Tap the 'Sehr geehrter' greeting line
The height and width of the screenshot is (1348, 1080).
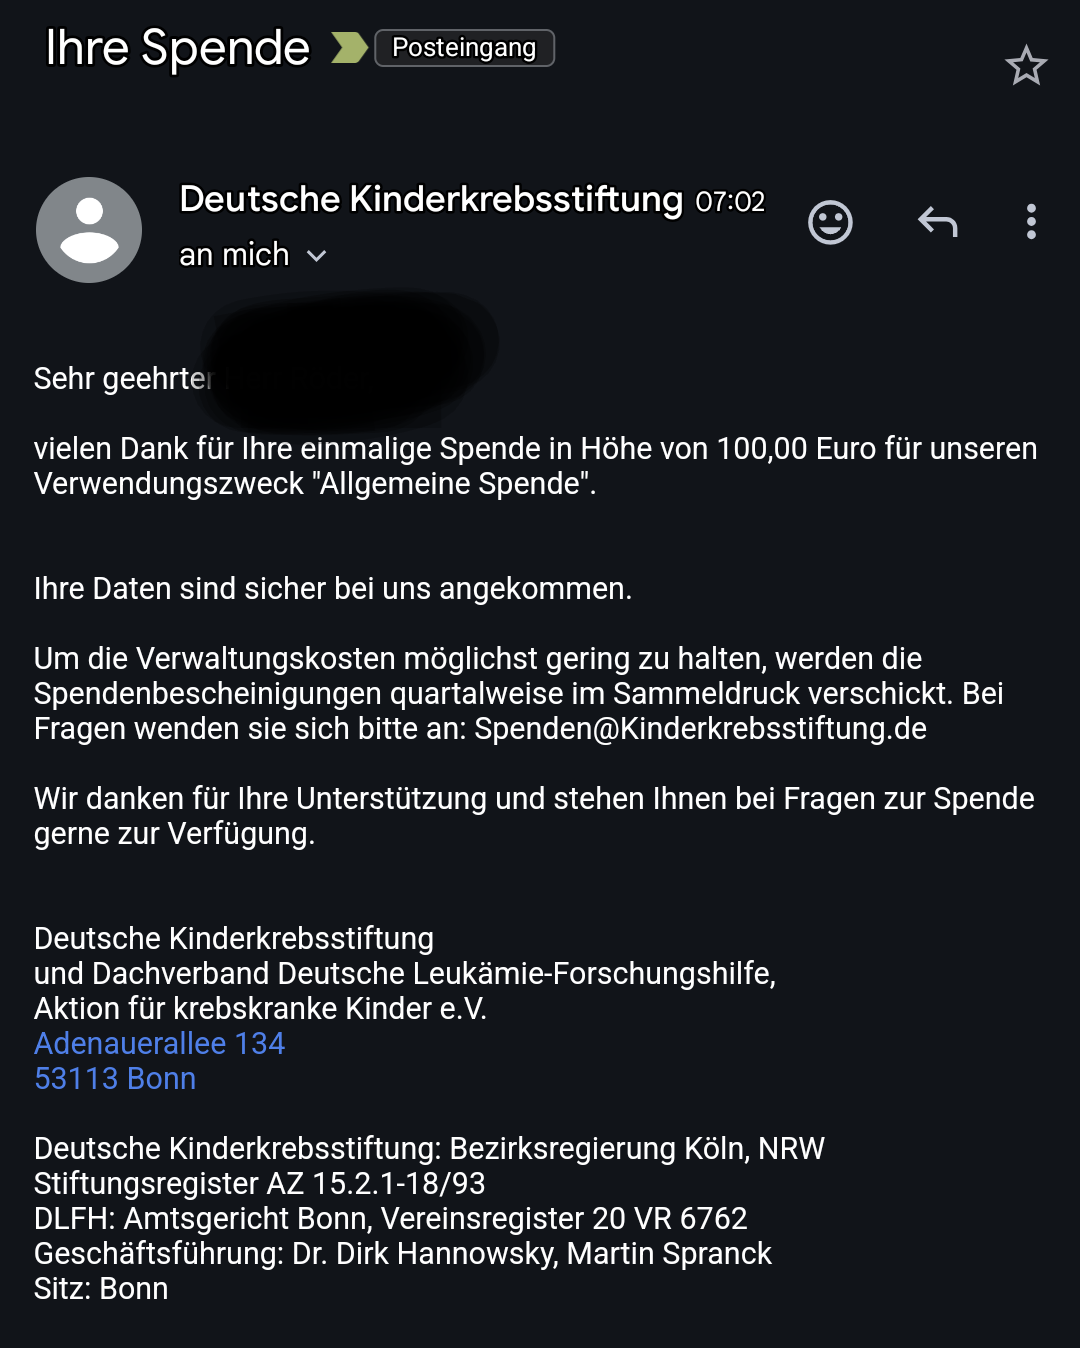pos(120,378)
